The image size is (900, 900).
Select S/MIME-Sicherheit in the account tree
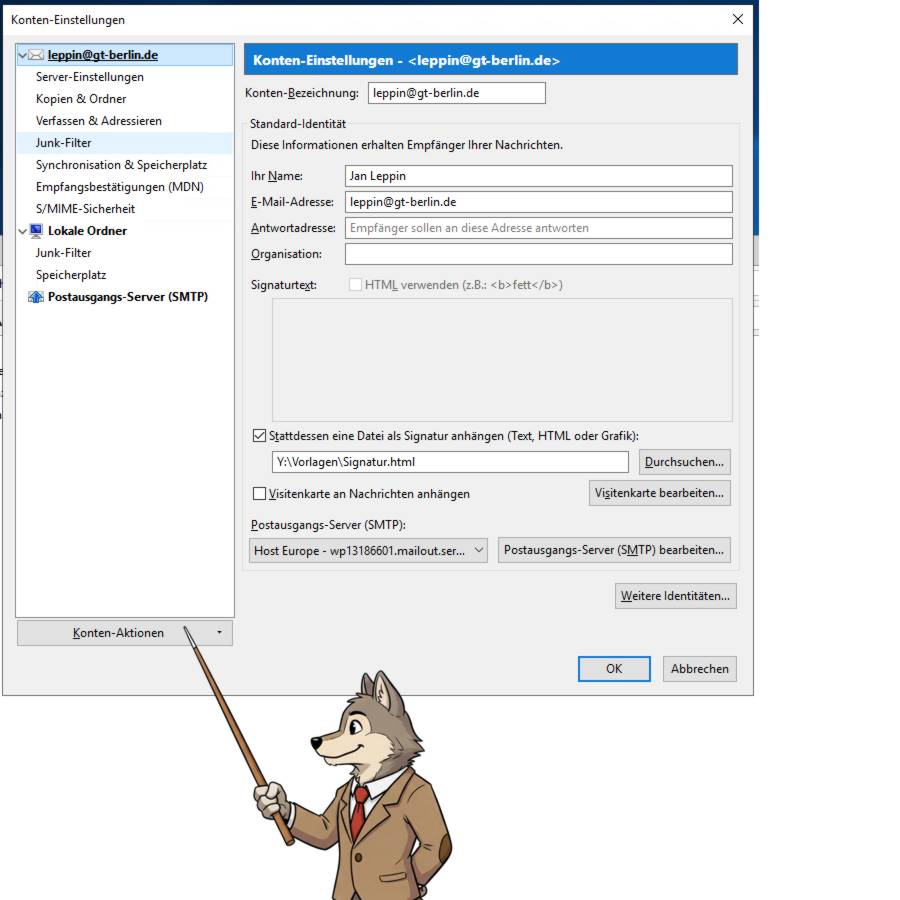click(x=86, y=209)
